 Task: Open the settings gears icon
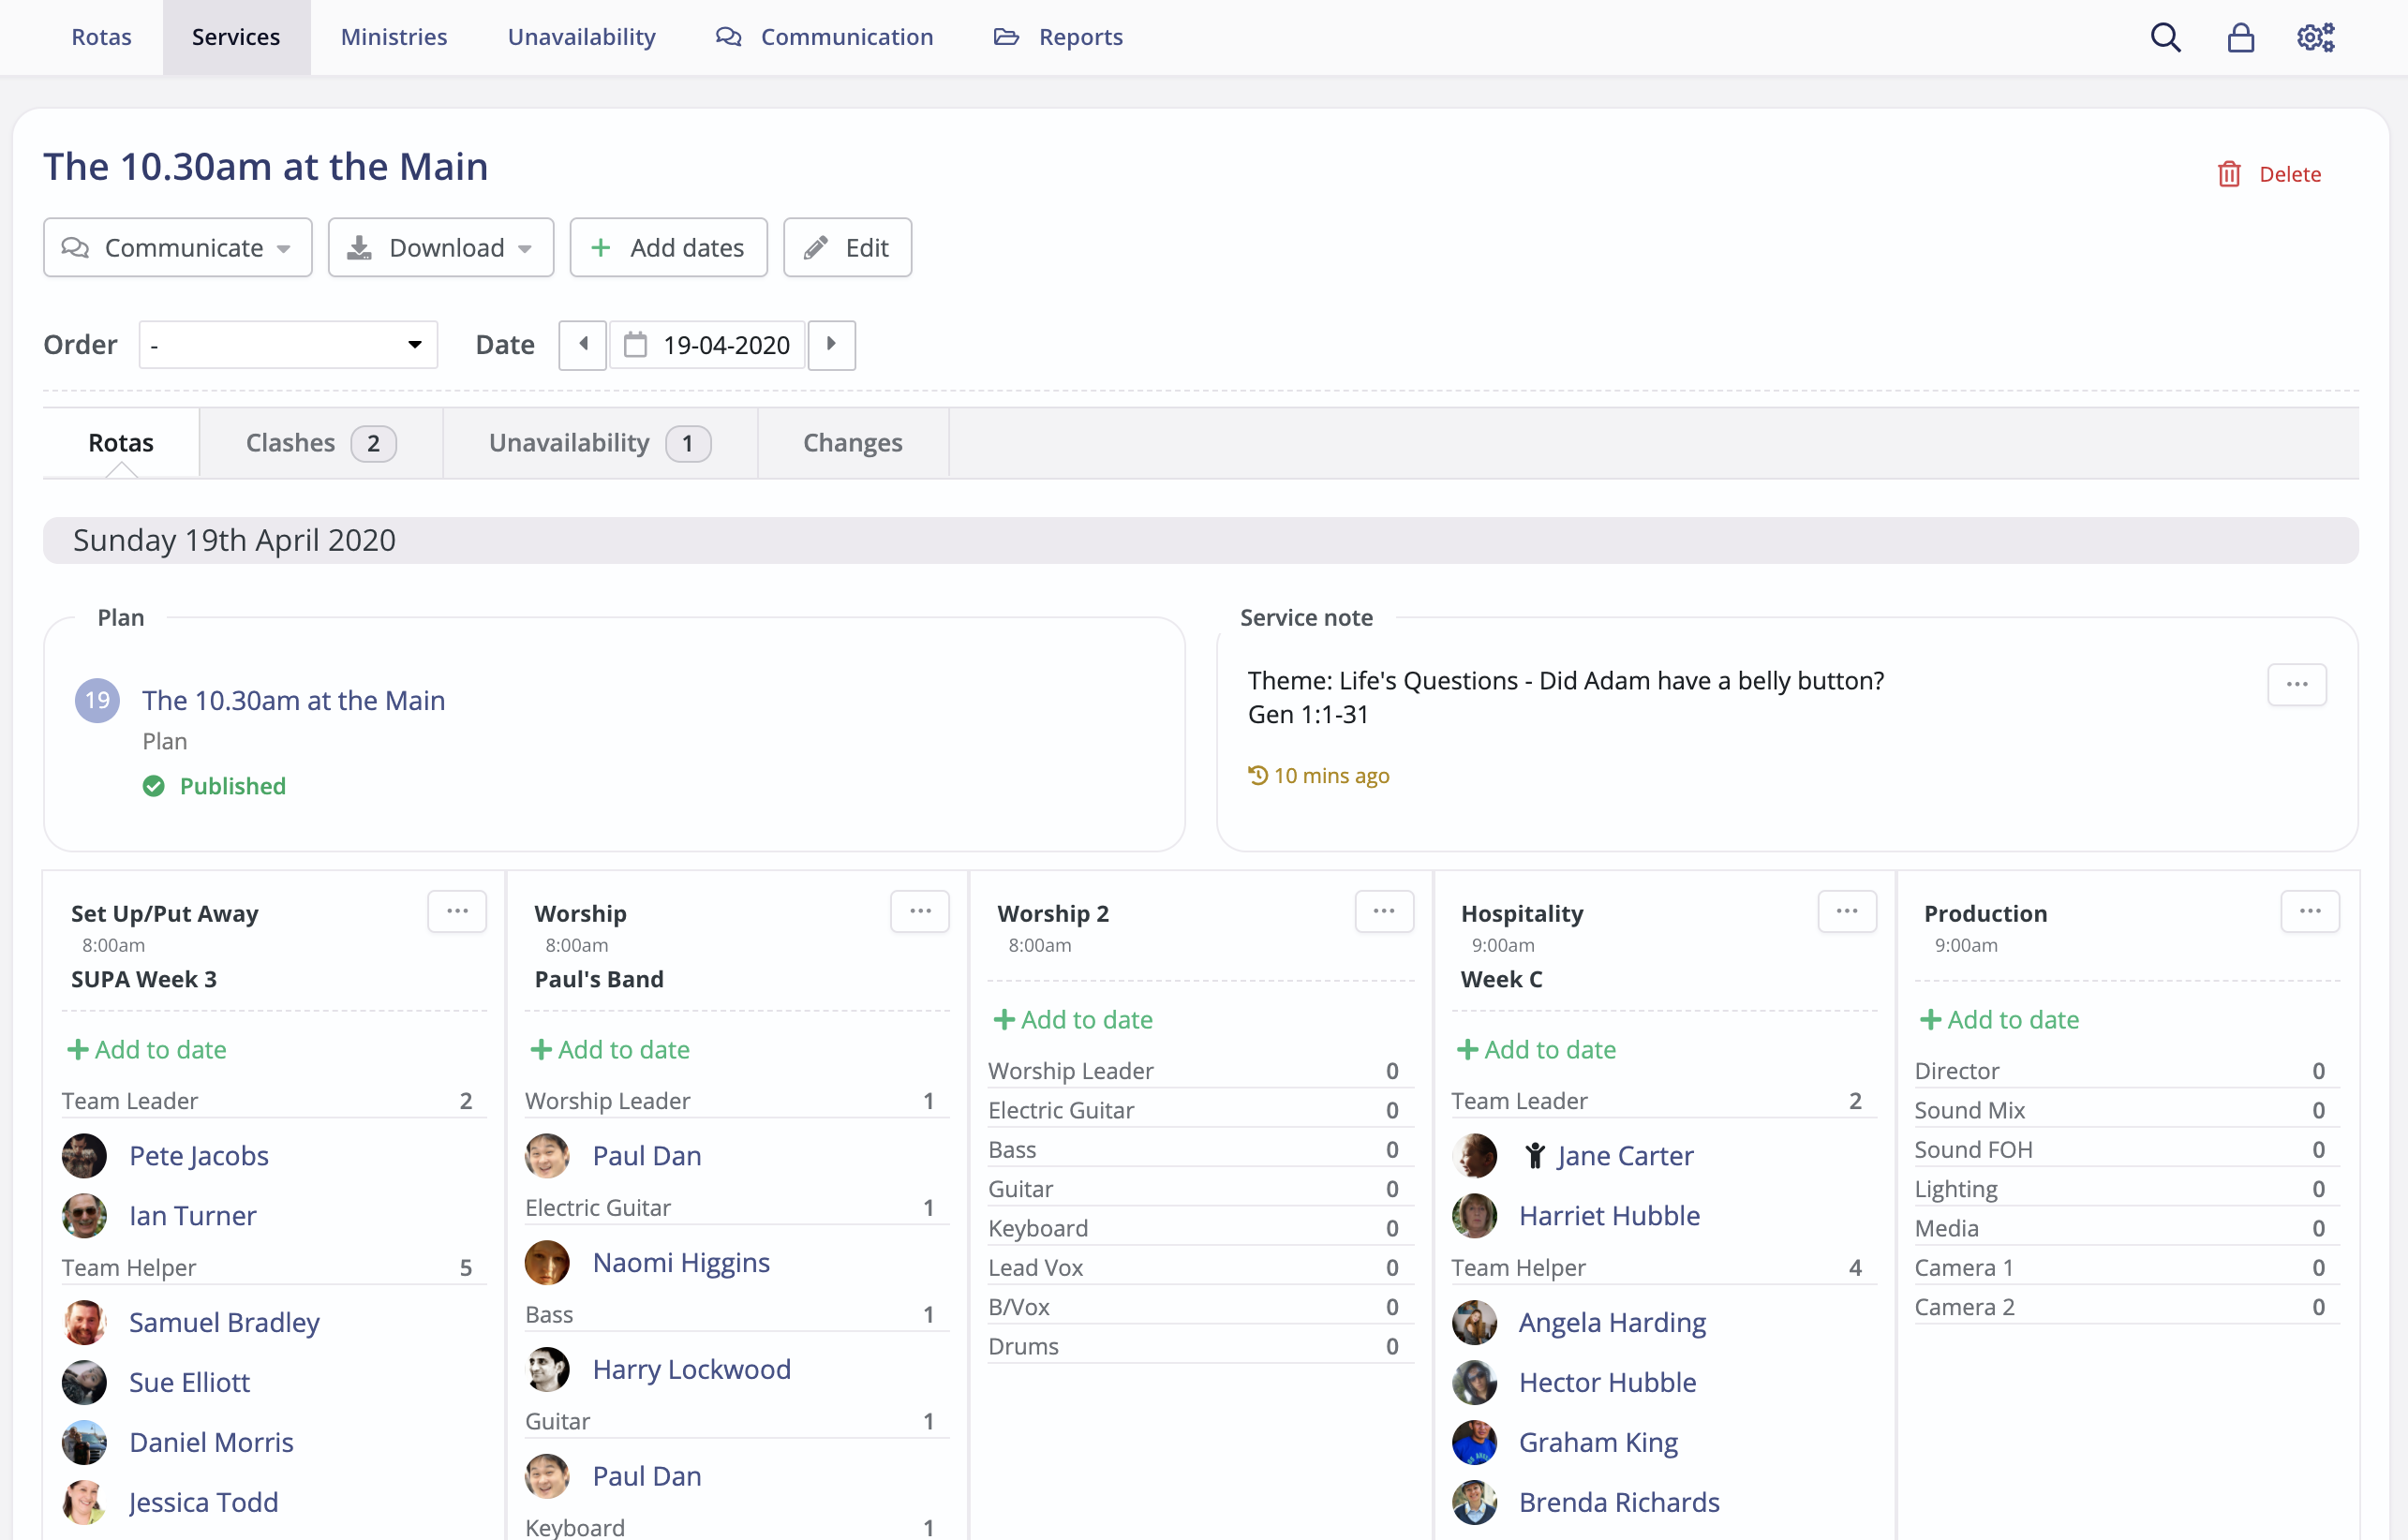pyautogui.click(x=2315, y=37)
